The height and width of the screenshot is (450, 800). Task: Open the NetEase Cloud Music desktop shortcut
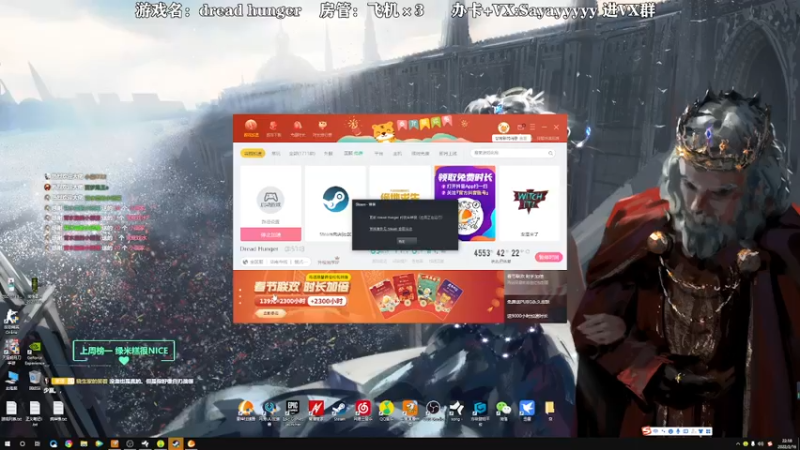click(363, 411)
